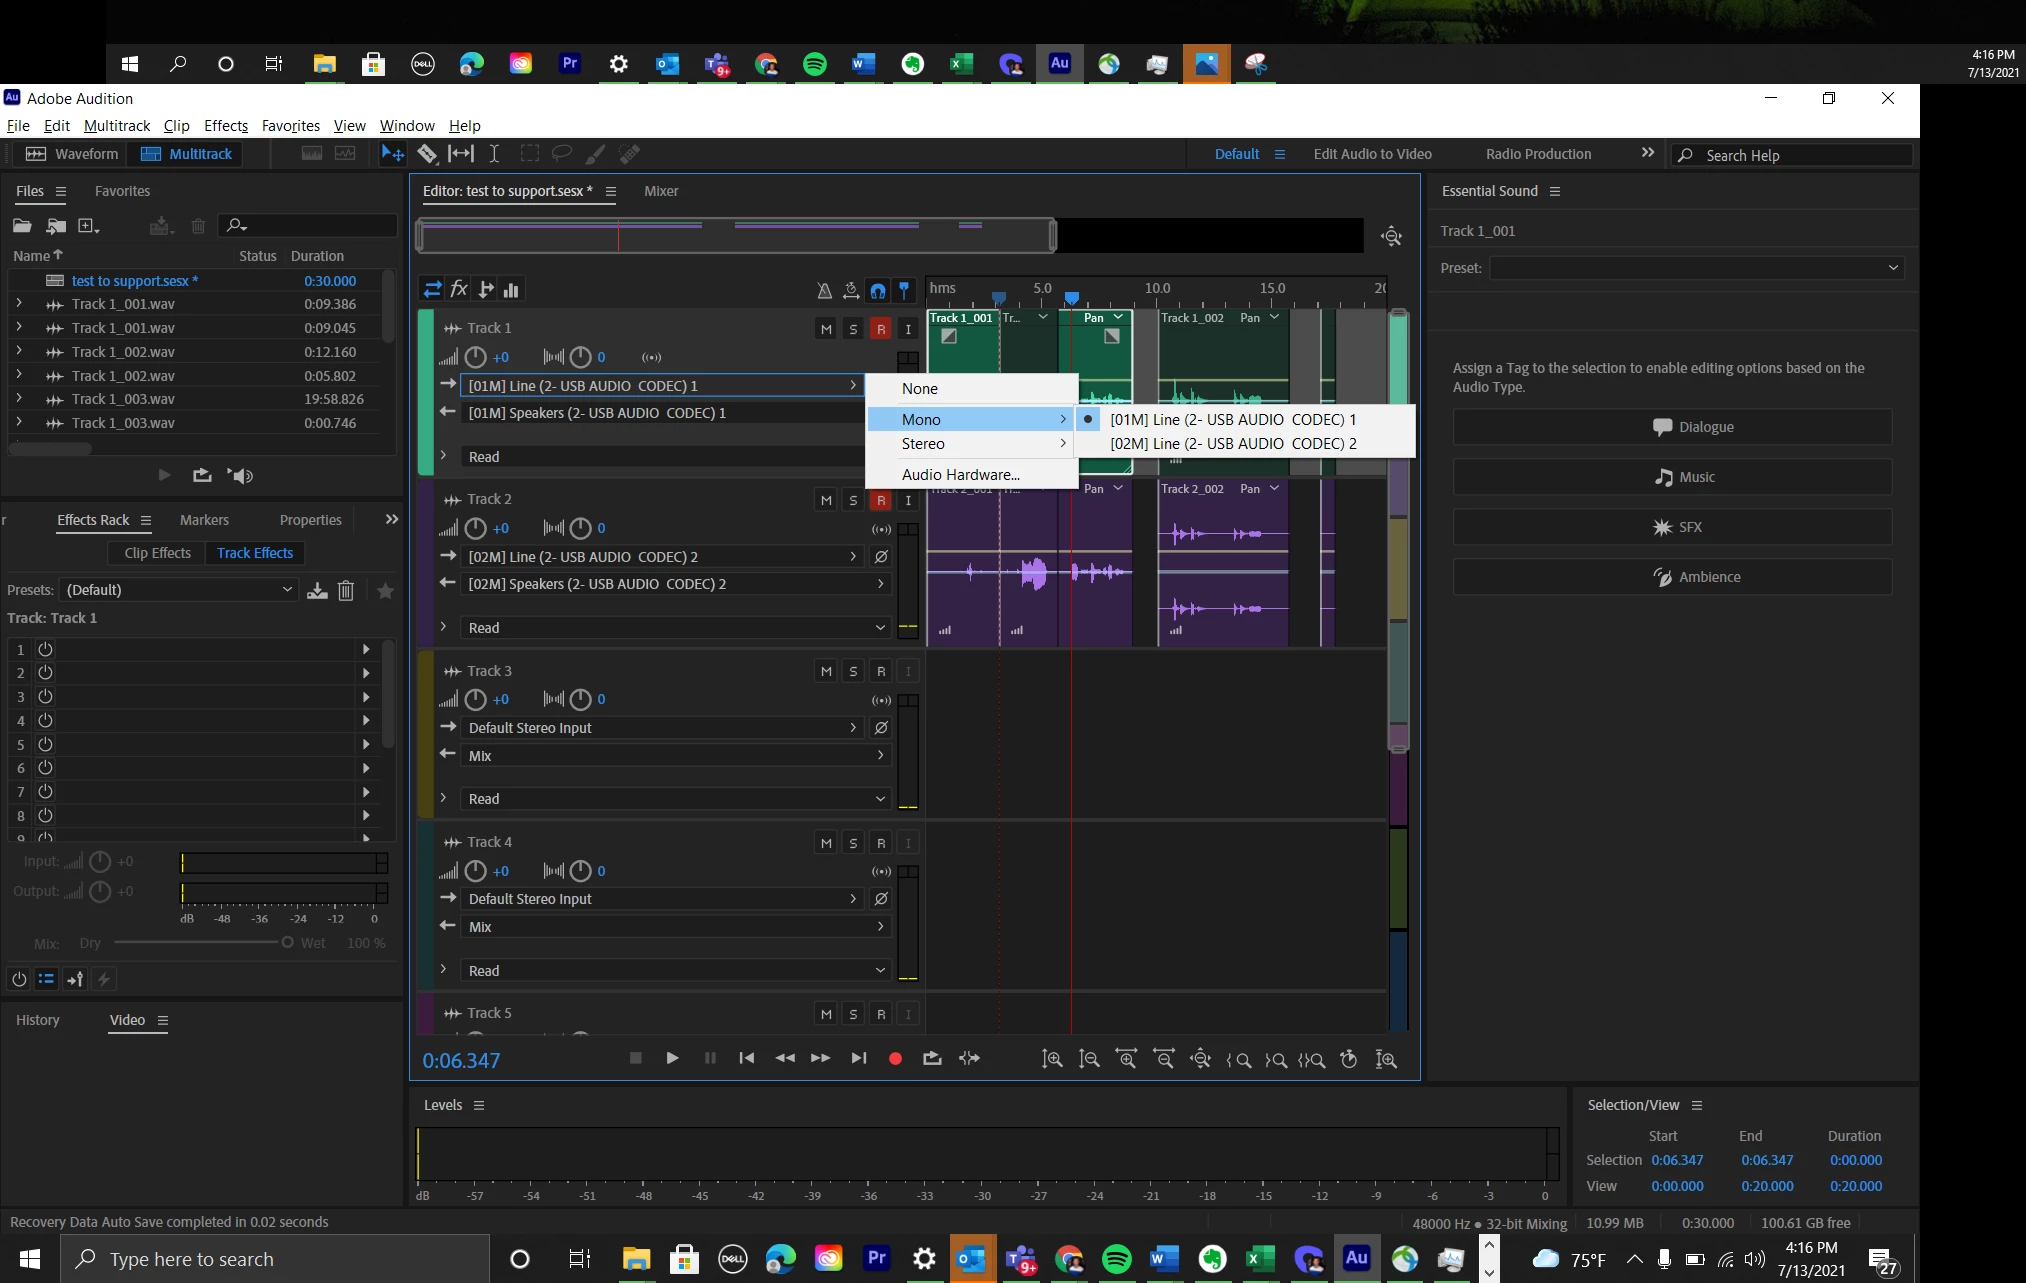Select second USB AUDIO CODEC mono input

[1233, 444]
